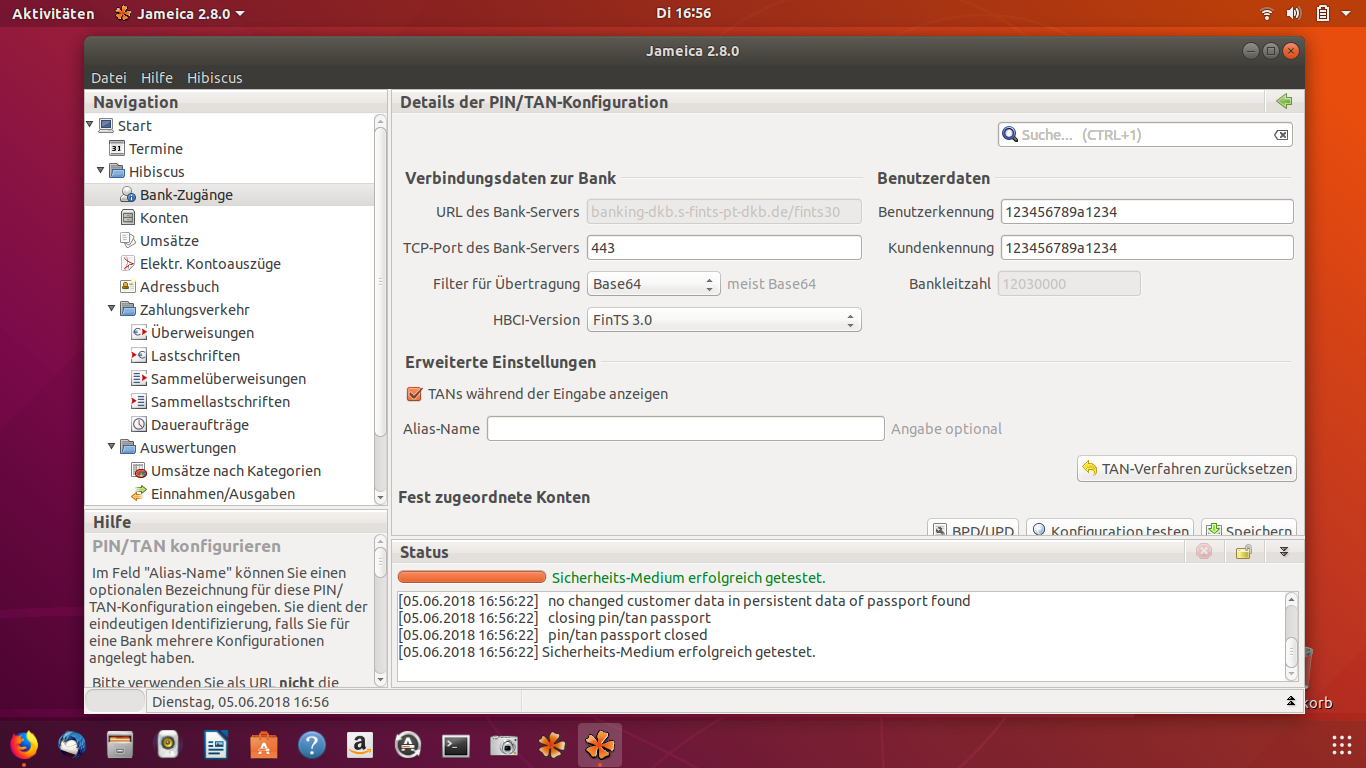Viewport: 1366px width, 768px height.
Task: Open Thunderbird from the dock
Action: coord(72,745)
